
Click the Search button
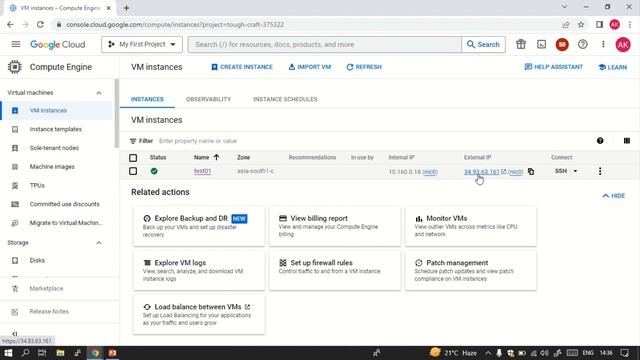pos(483,44)
